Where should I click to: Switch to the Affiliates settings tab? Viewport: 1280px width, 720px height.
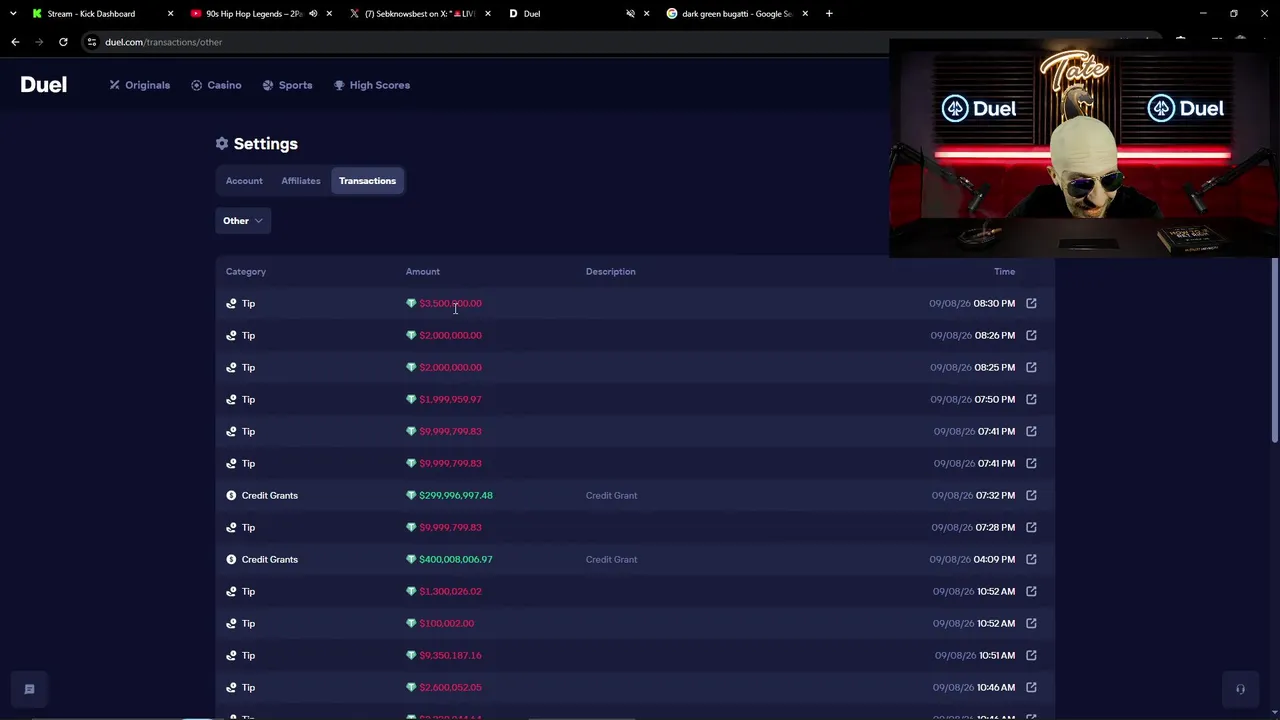point(301,181)
